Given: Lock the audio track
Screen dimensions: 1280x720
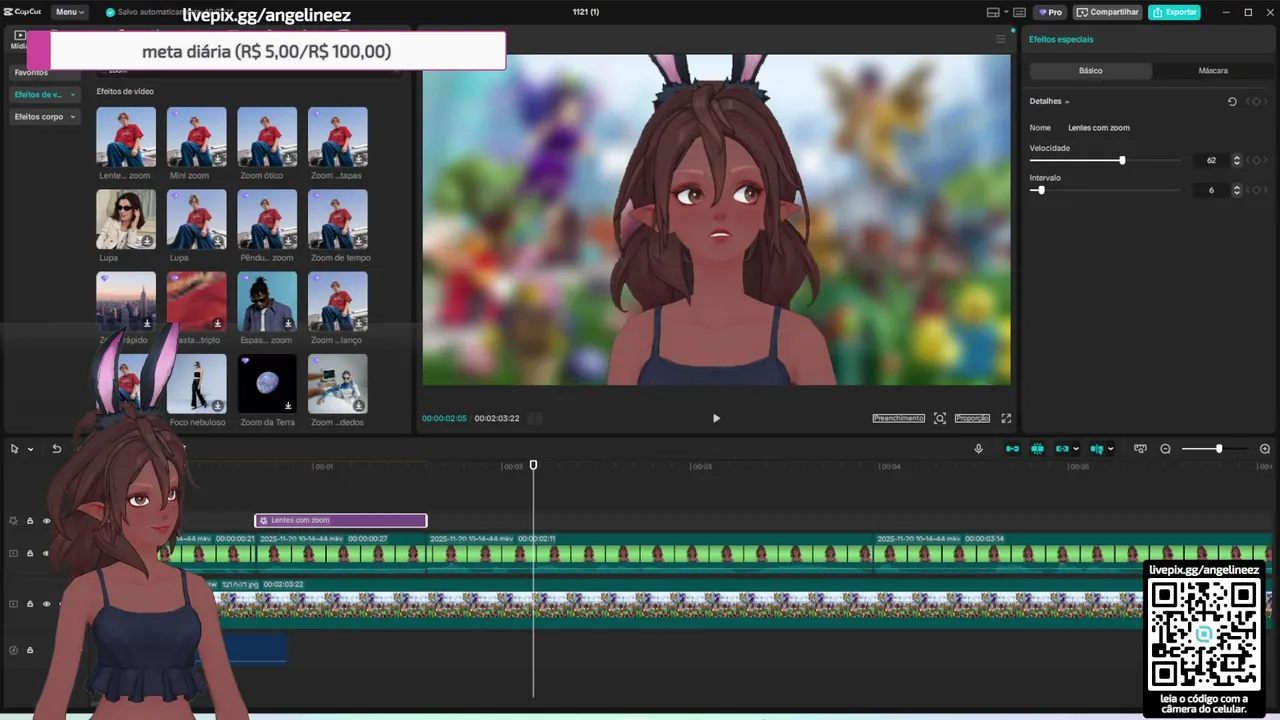Looking at the screenshot, I should point(30,650).
